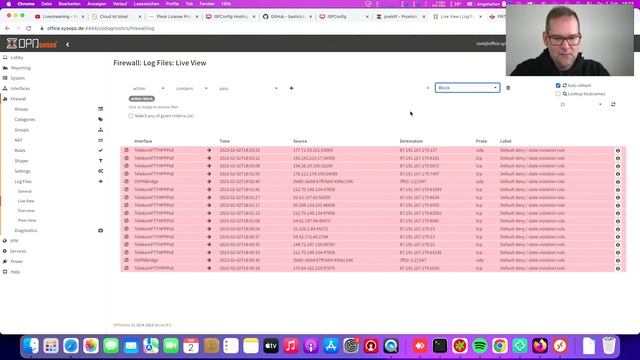Click the Destination column header

[411, 141]
